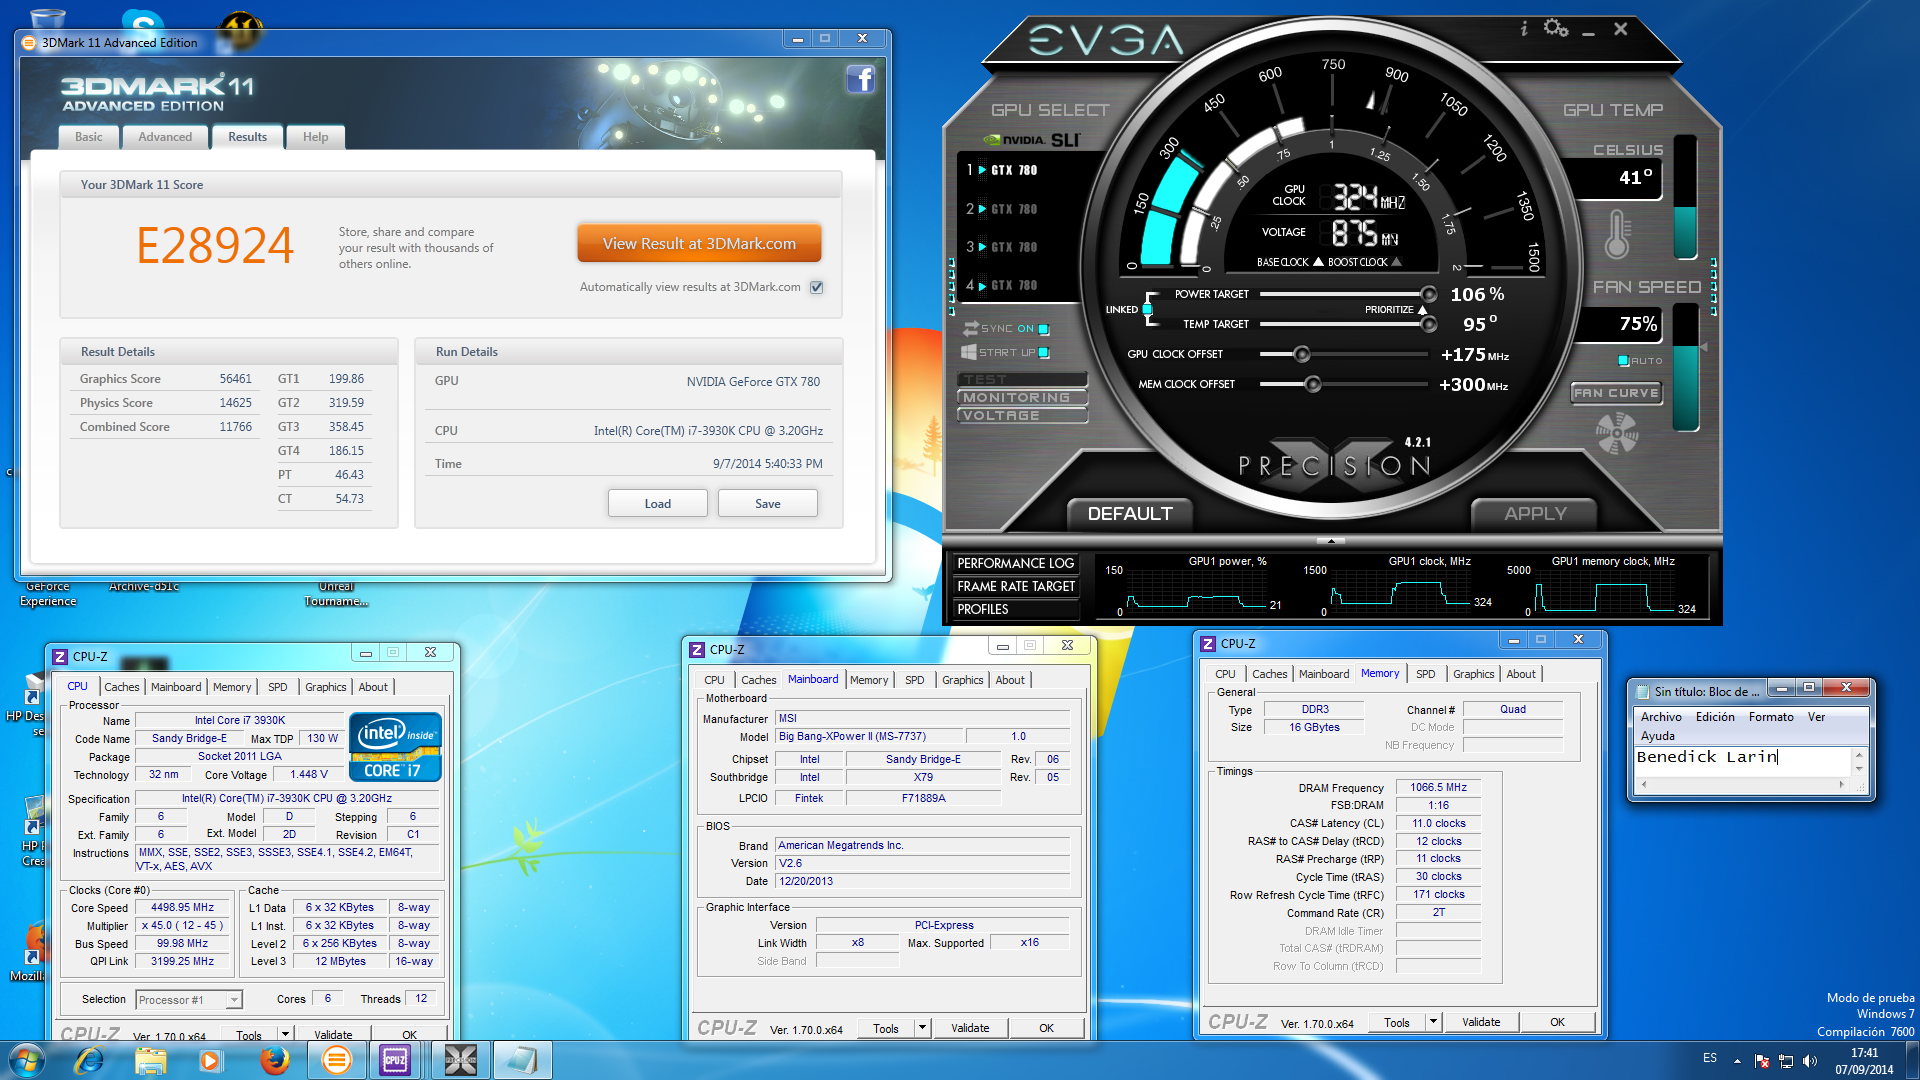Click the Boost Clock triangle indicator
Viewport: 1920px width, 1080px height.
coord(1397,262)
